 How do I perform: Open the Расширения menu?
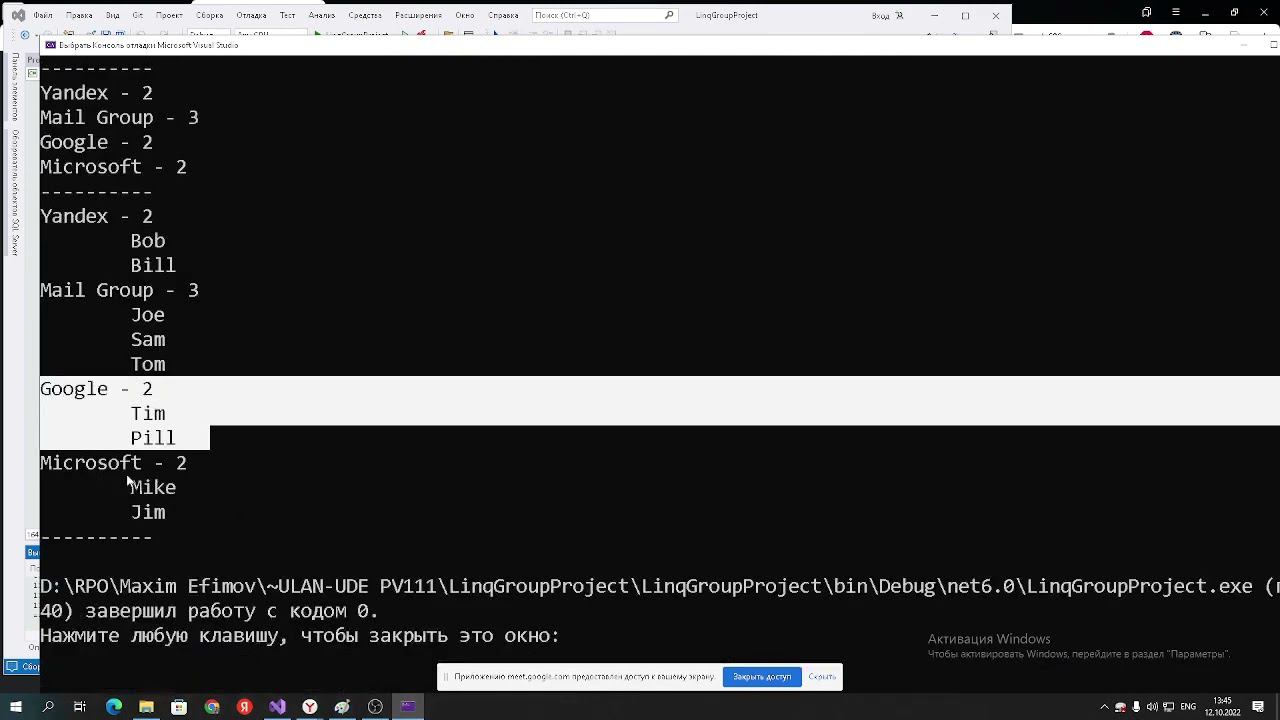[418, 15]
